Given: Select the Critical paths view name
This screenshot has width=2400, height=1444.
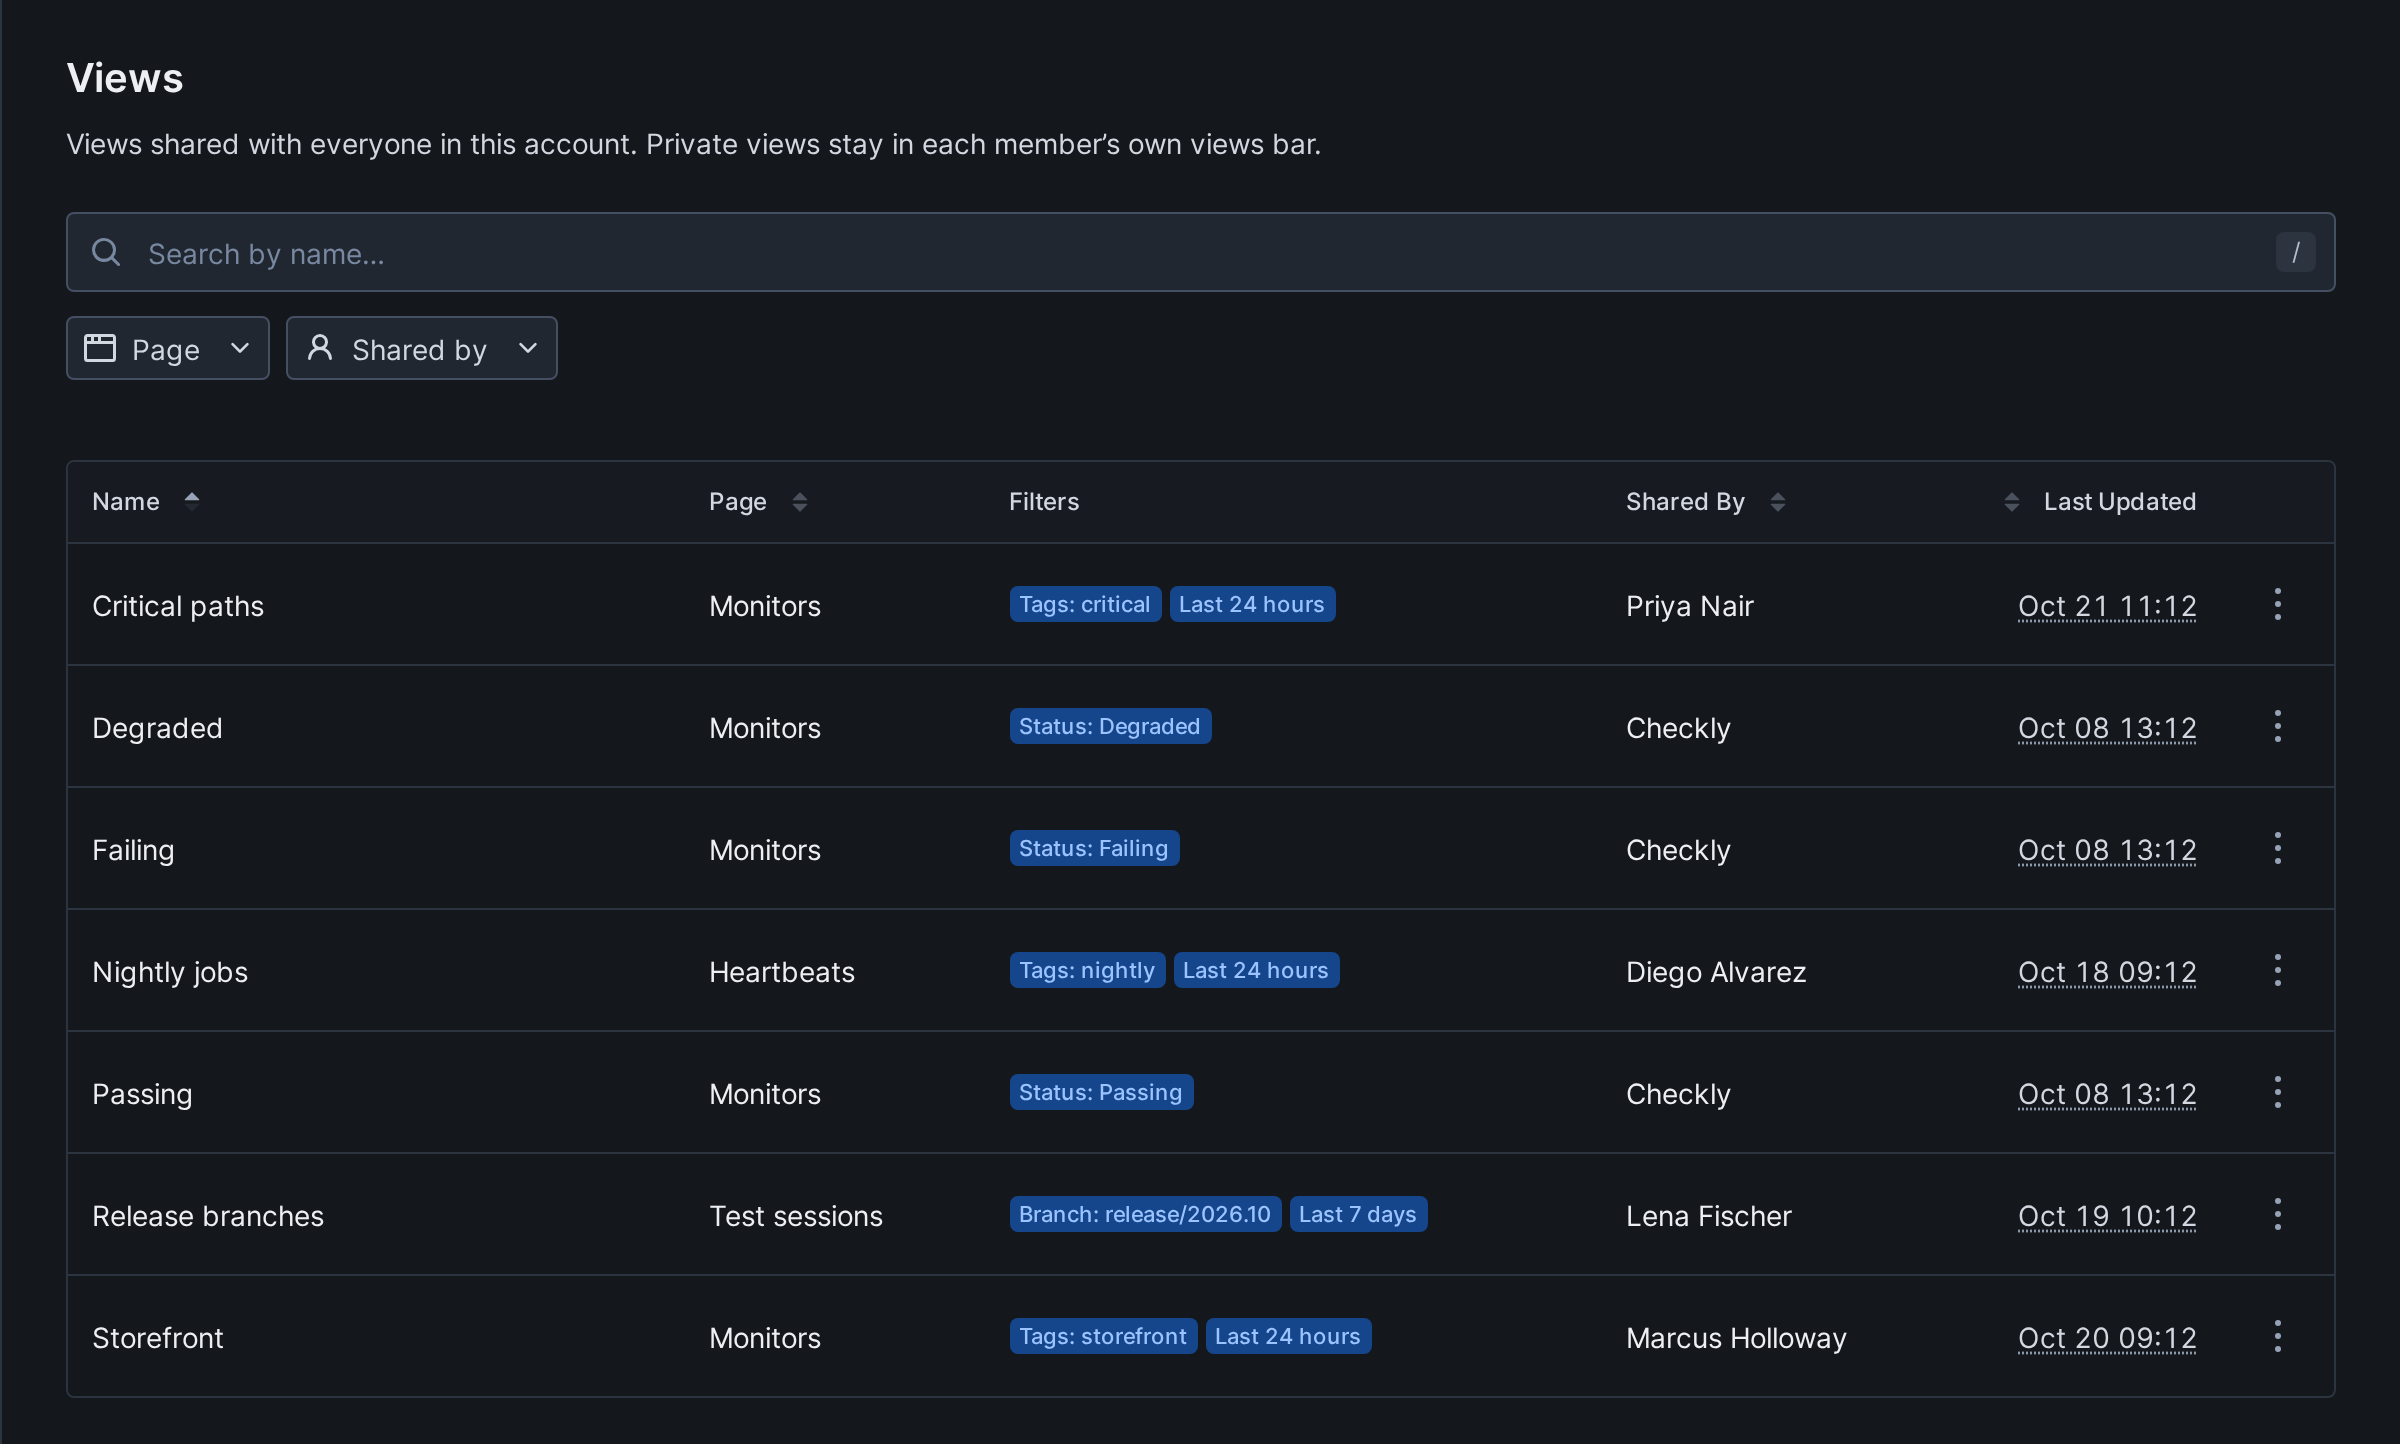Looking at the screenshot, I should point(178,606).
